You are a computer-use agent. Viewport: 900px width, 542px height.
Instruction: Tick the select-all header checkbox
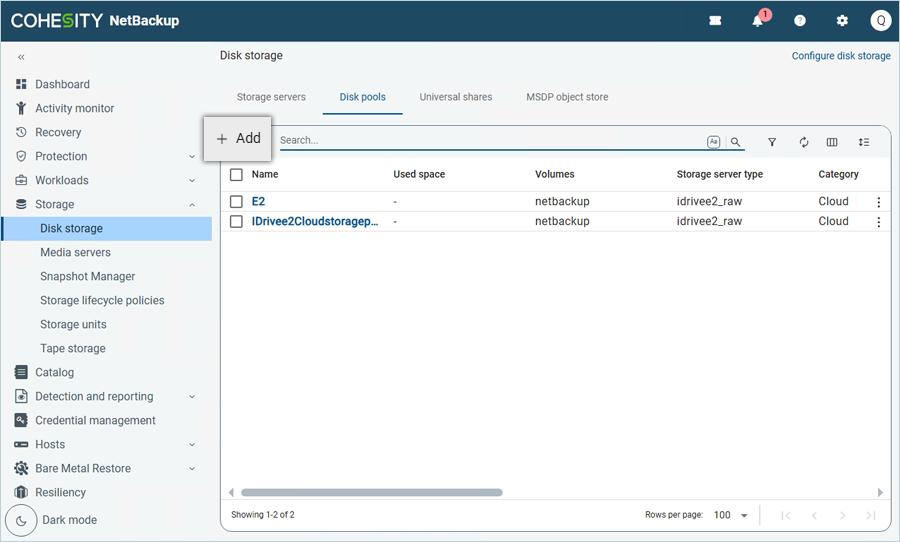click(237, 174)
